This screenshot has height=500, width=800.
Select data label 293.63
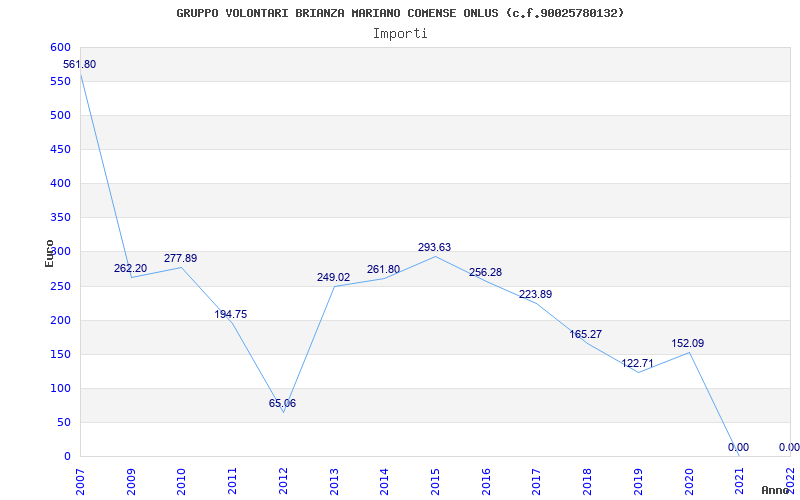(x=434, y=247)
